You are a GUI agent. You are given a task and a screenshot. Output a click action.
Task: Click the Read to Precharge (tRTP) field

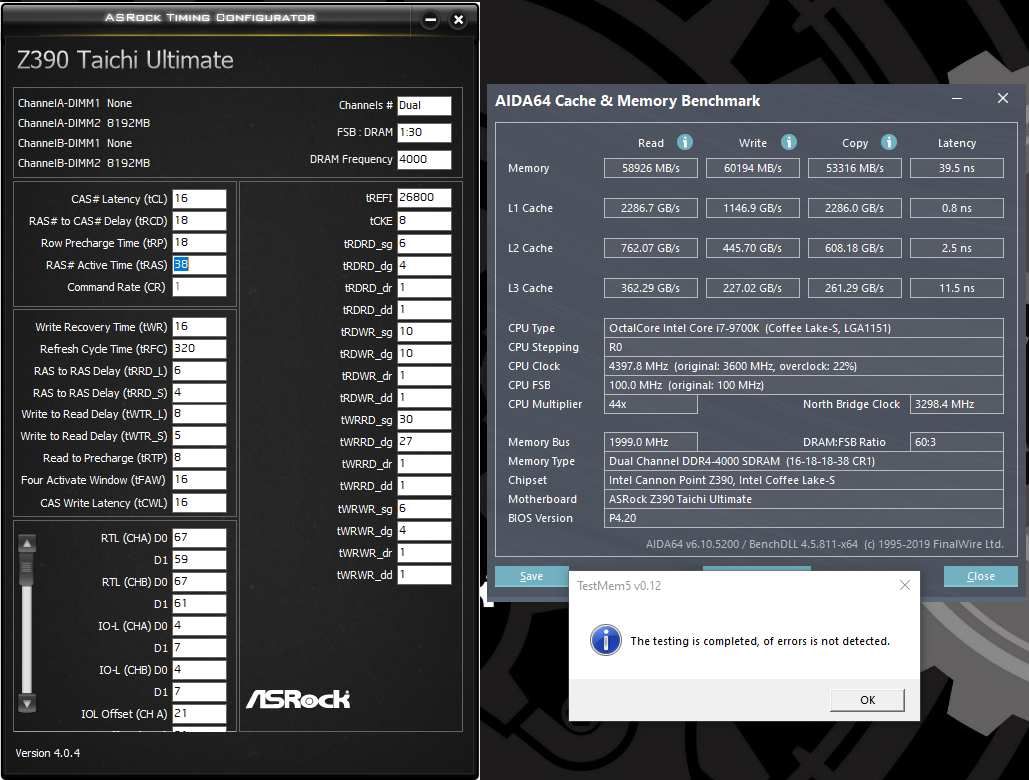tap(200, 458)
